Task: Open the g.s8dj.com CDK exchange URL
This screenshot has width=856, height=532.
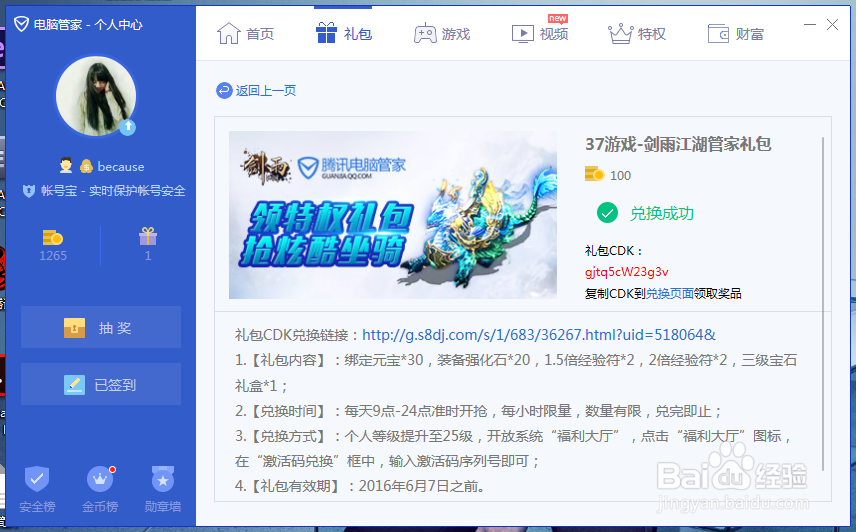Action: coord(539,334)
